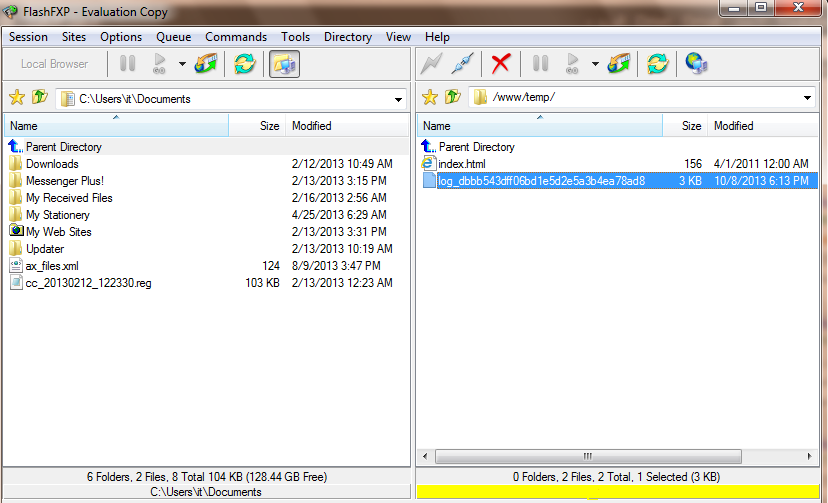This screenshot has height=503, width=828.
Task: Click the red X abort icon
Action: point(501,64)
